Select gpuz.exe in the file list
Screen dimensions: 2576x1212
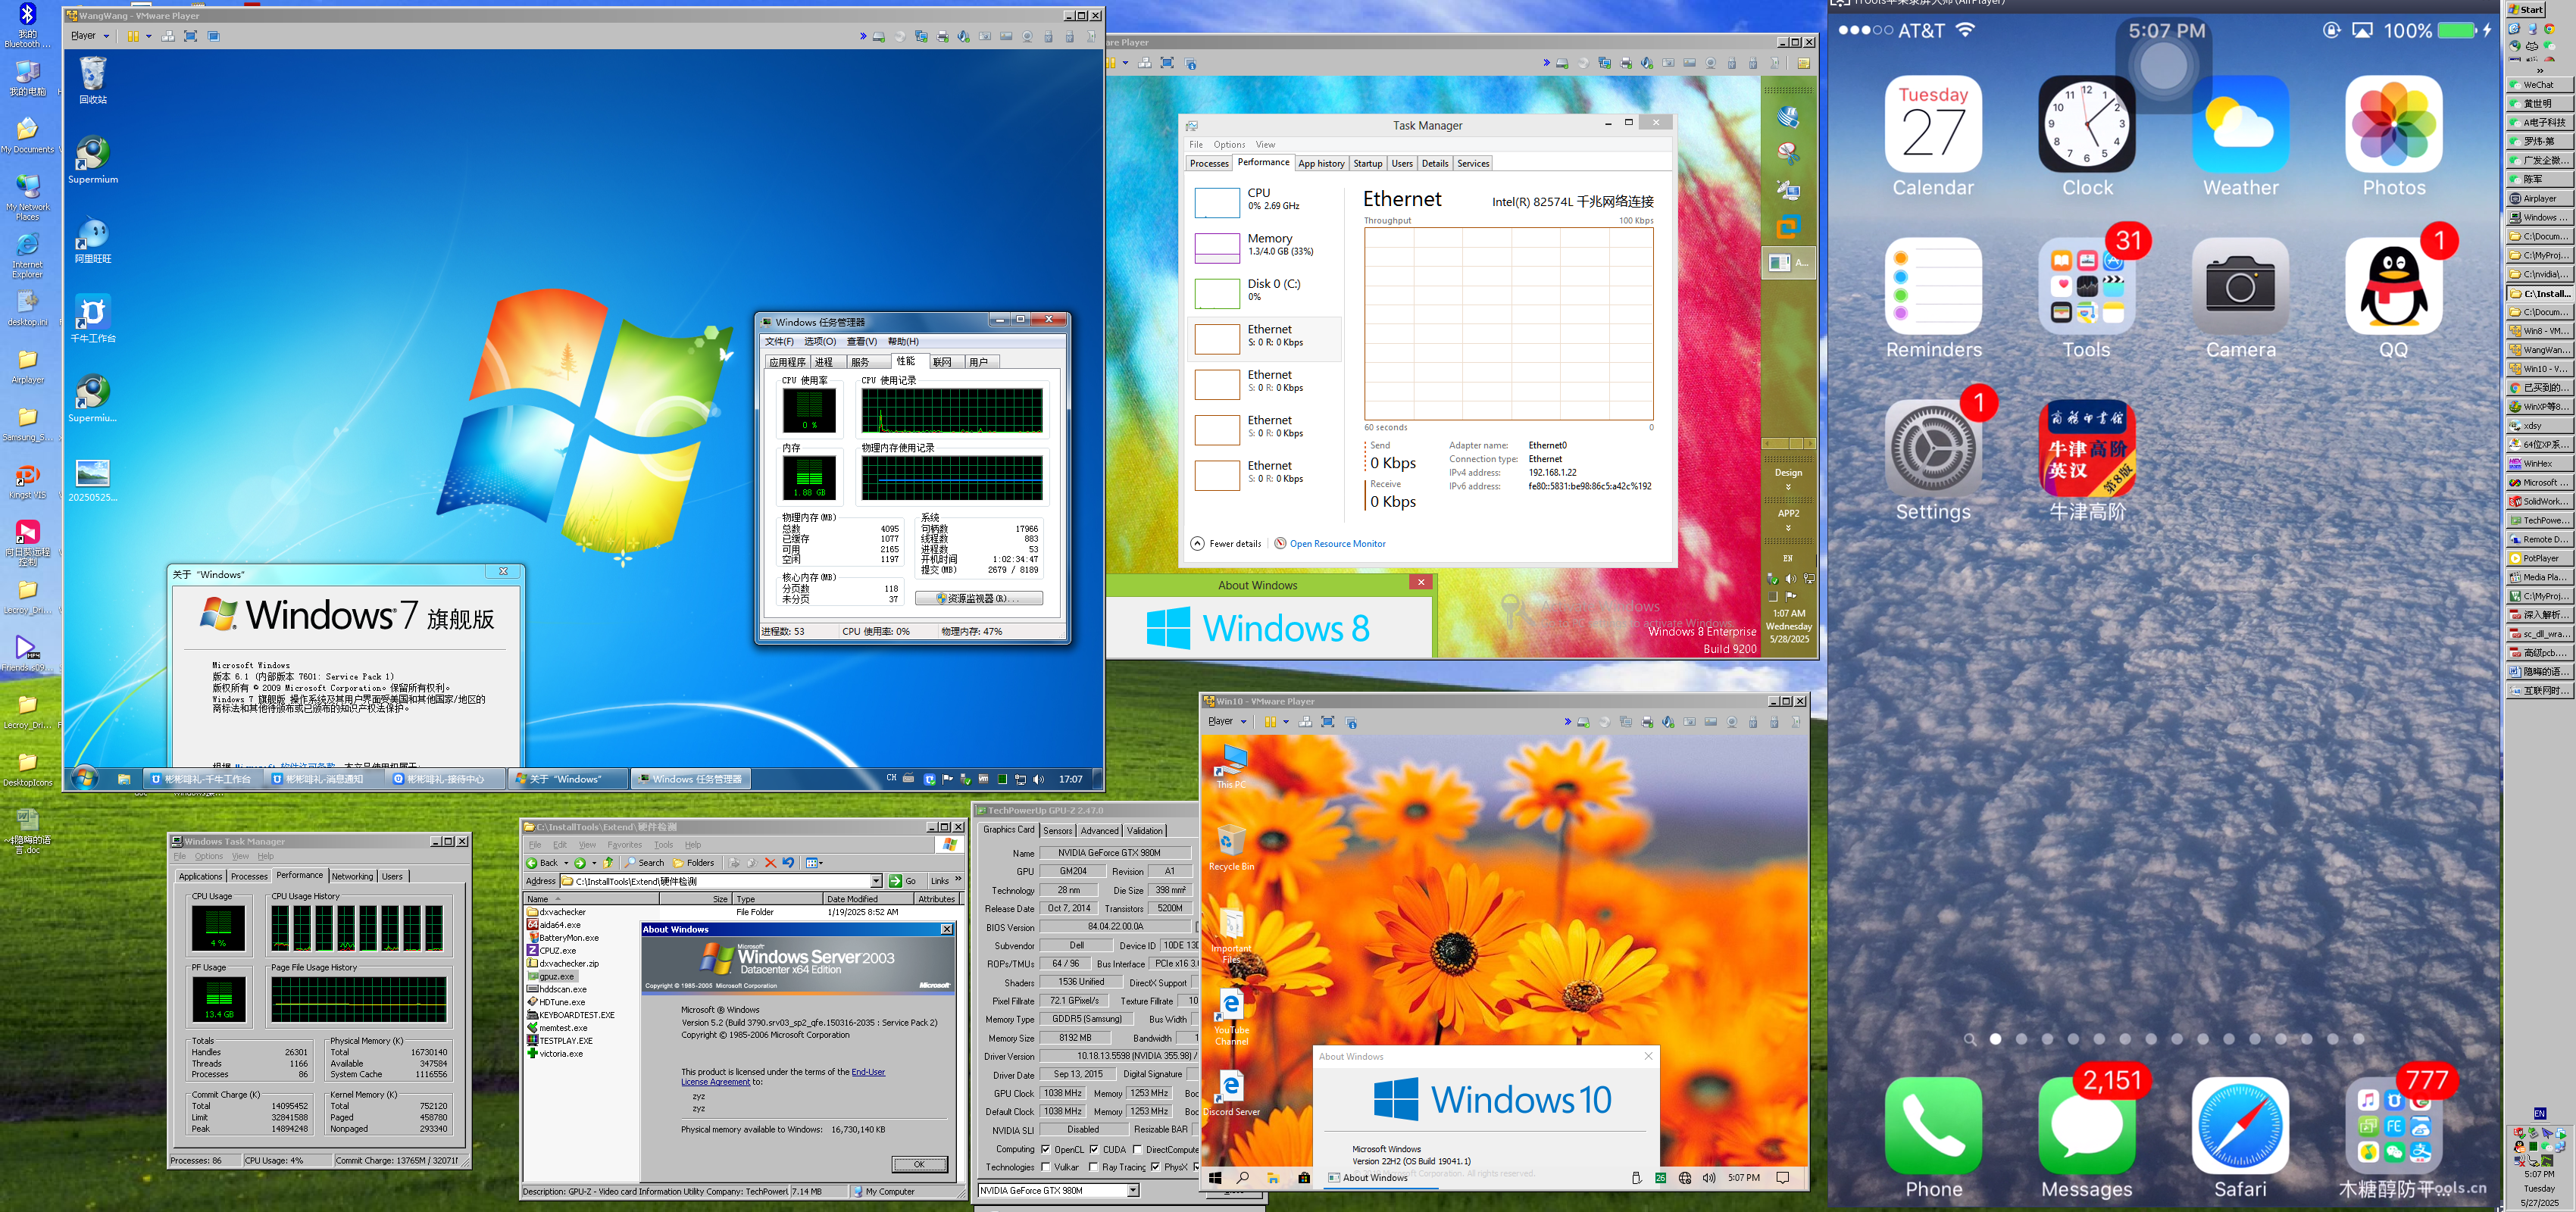556,977
